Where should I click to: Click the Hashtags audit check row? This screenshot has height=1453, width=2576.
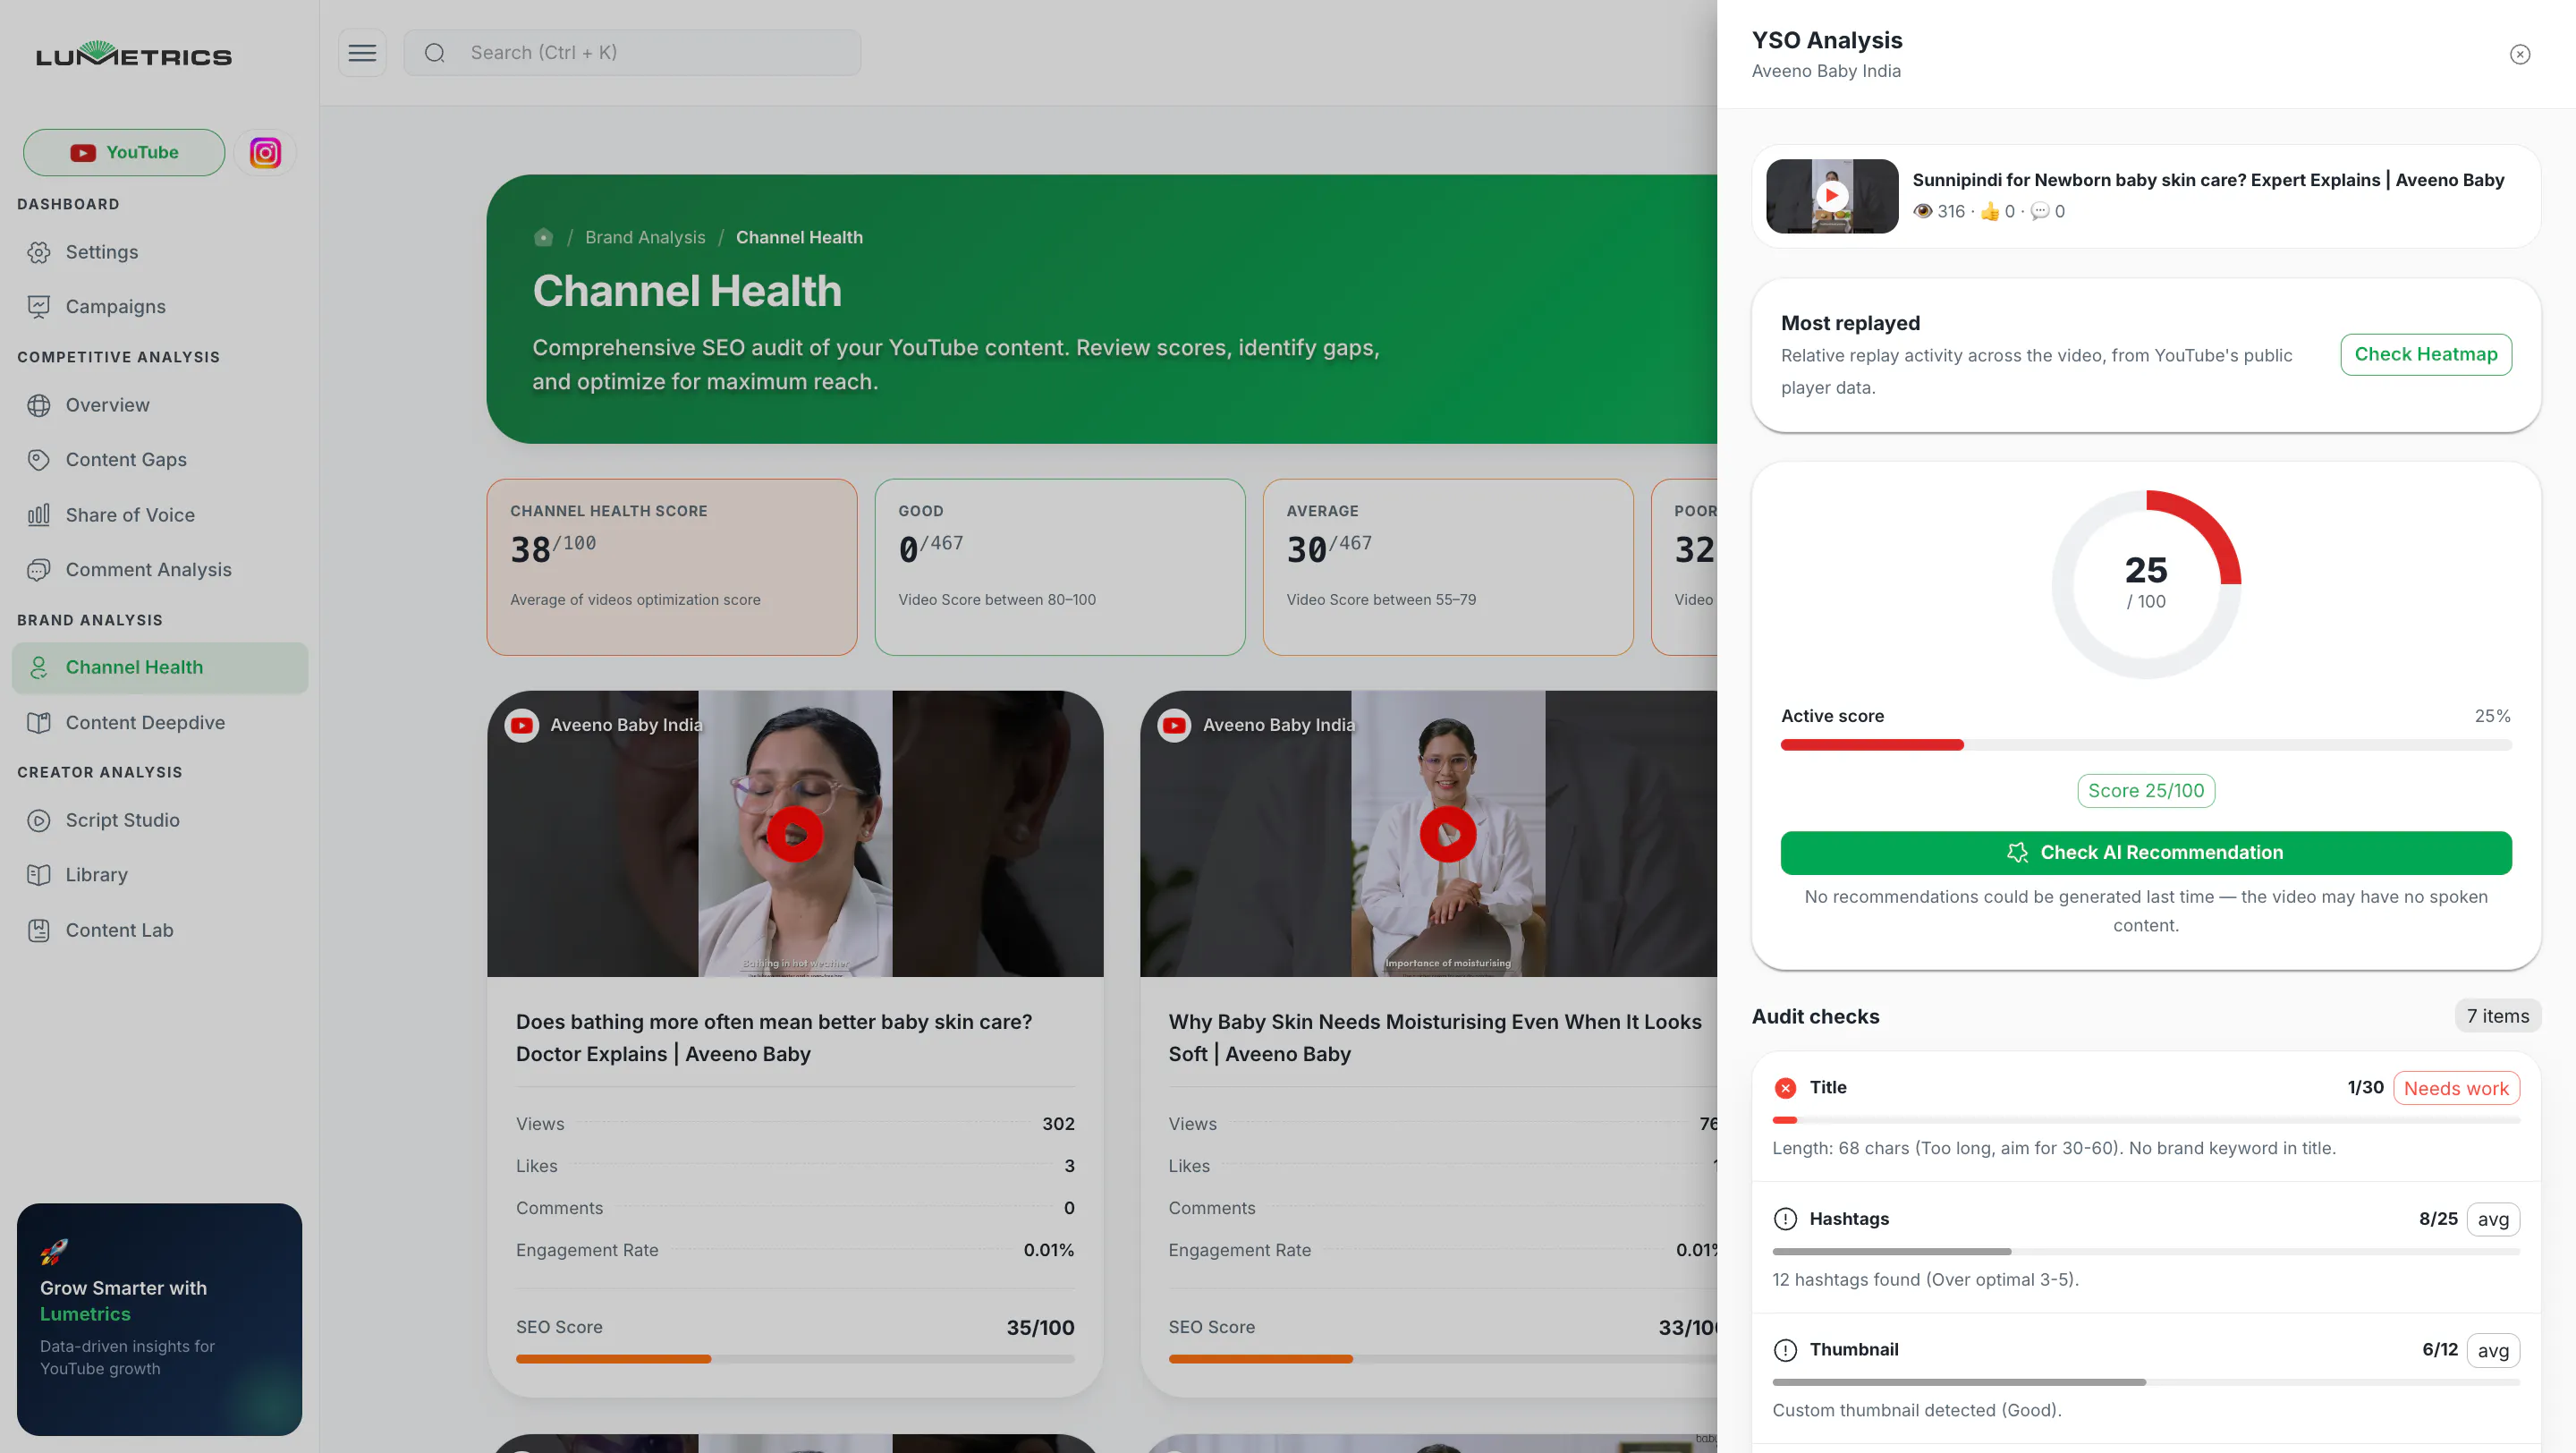click(x=2145, y=1246)
